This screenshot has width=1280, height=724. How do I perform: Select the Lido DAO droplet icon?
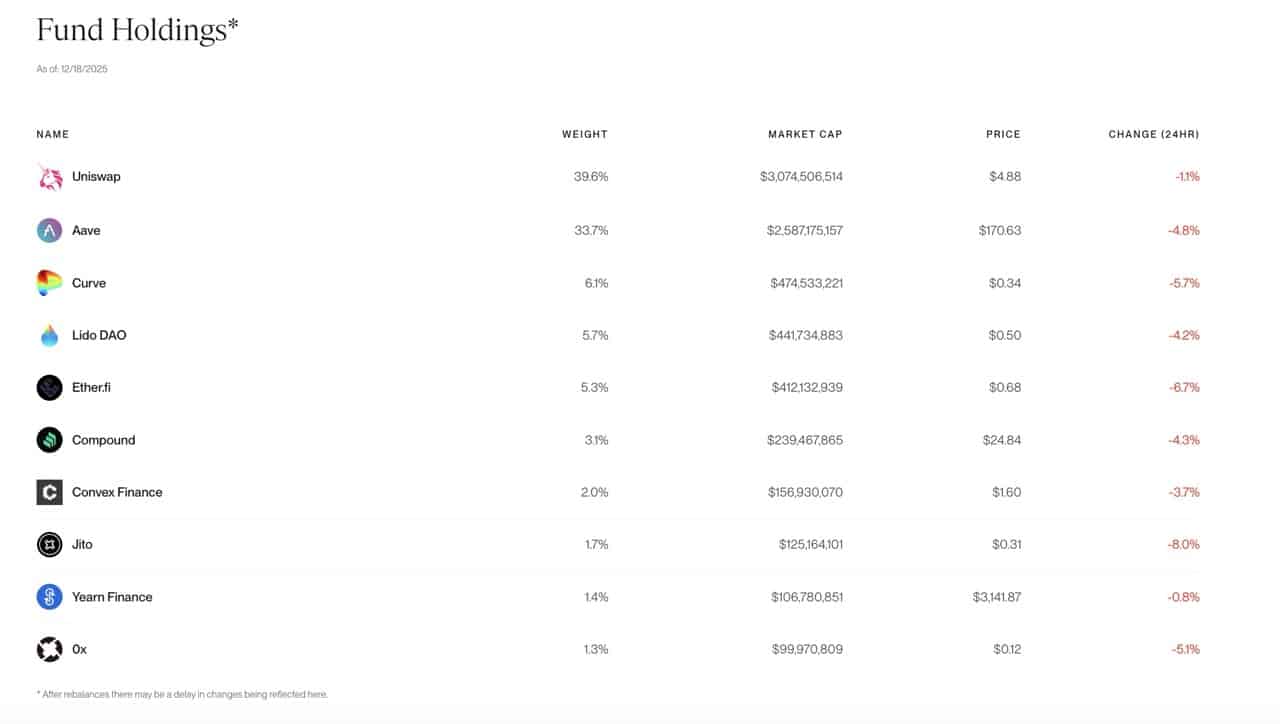pos(49,335)
